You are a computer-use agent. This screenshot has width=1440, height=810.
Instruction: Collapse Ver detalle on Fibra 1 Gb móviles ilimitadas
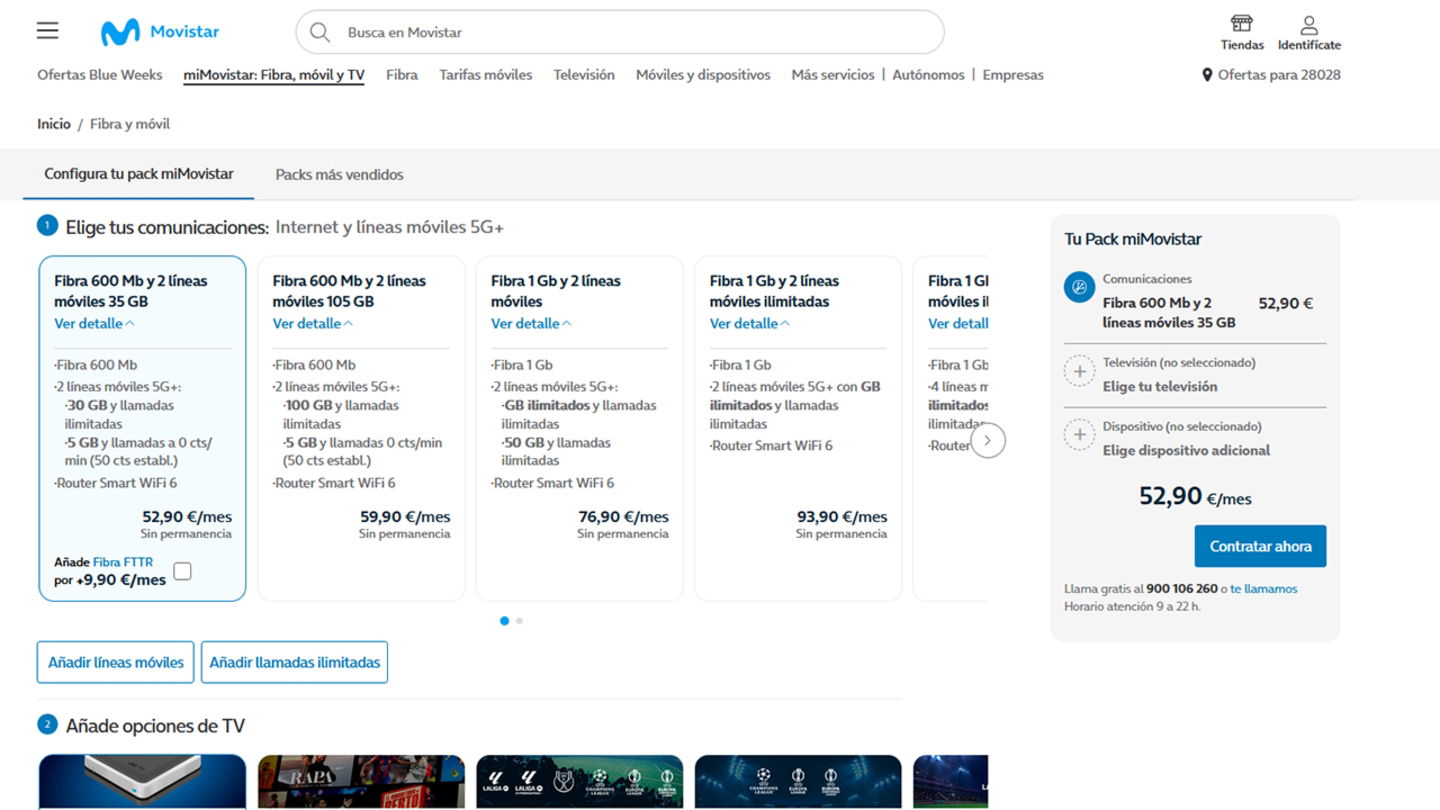point(750,323)
